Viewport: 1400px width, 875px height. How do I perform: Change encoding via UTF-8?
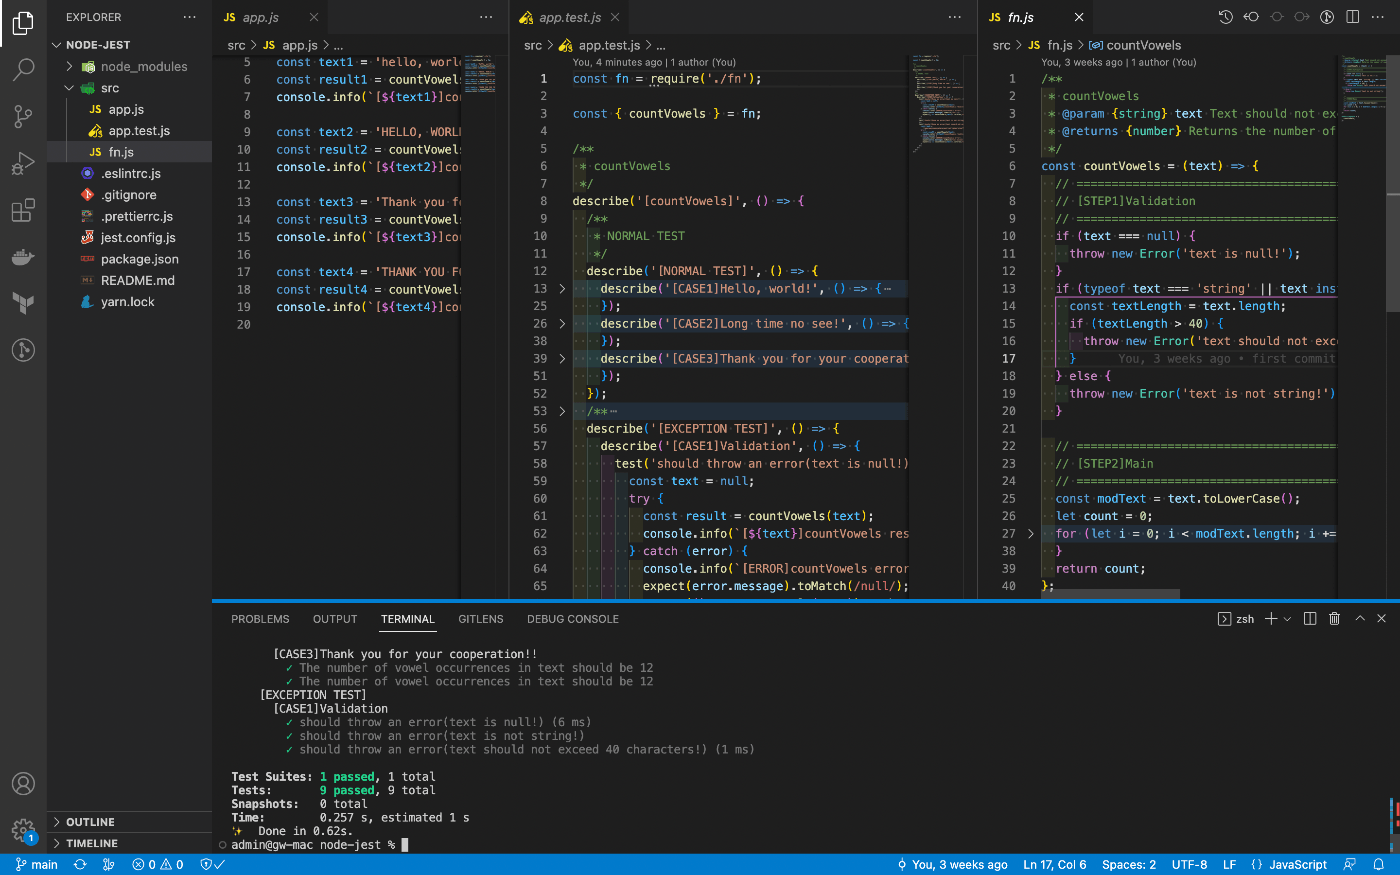(1189, 865)
